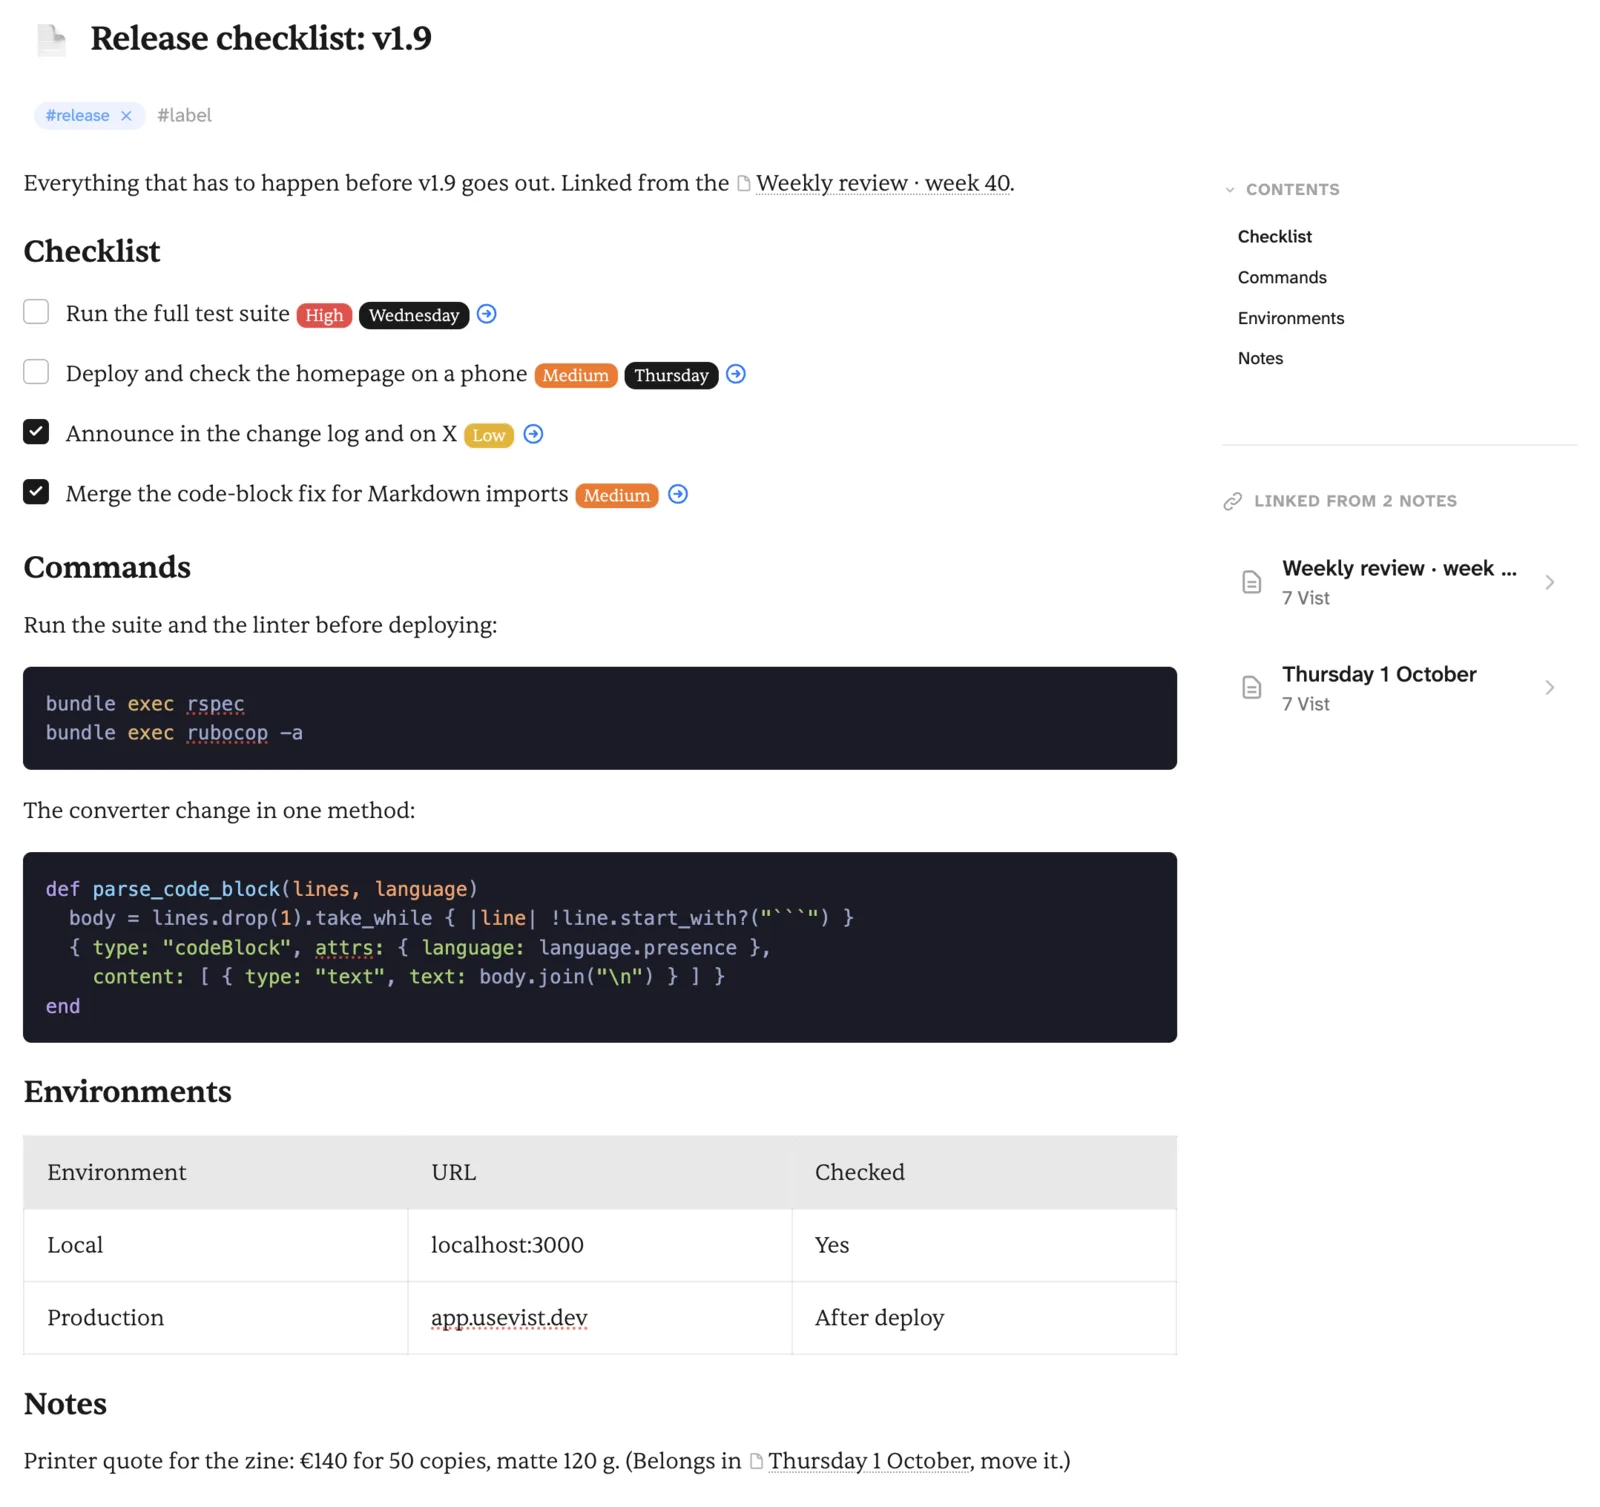
Task: Click the Medium badge on the Merge task
Action: 617,495
